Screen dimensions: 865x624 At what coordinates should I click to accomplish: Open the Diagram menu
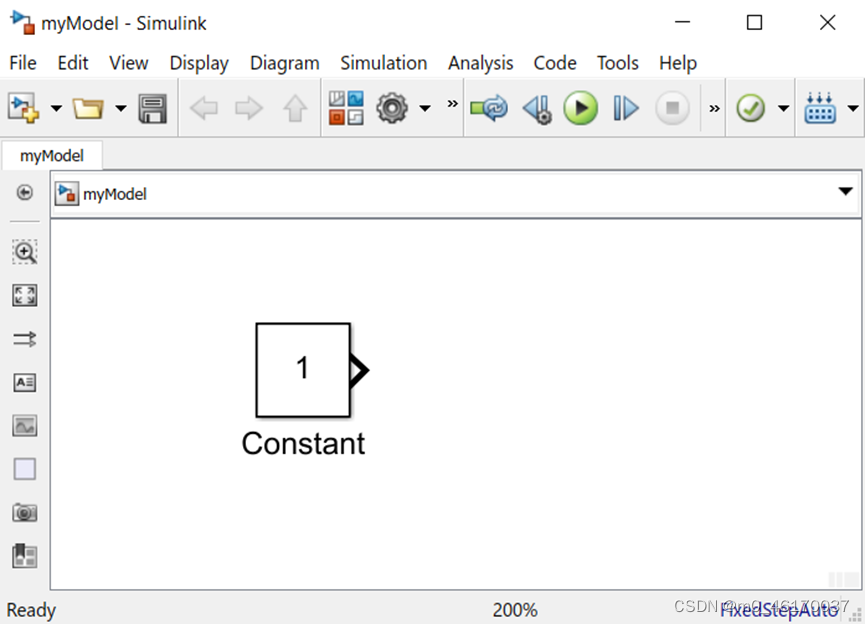point(285,63)
